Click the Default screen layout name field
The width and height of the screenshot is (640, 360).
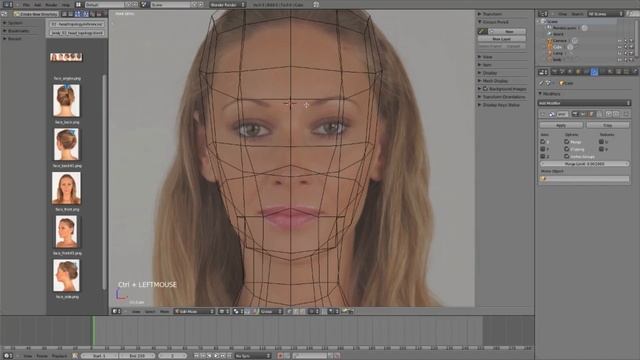pos(104,4)
